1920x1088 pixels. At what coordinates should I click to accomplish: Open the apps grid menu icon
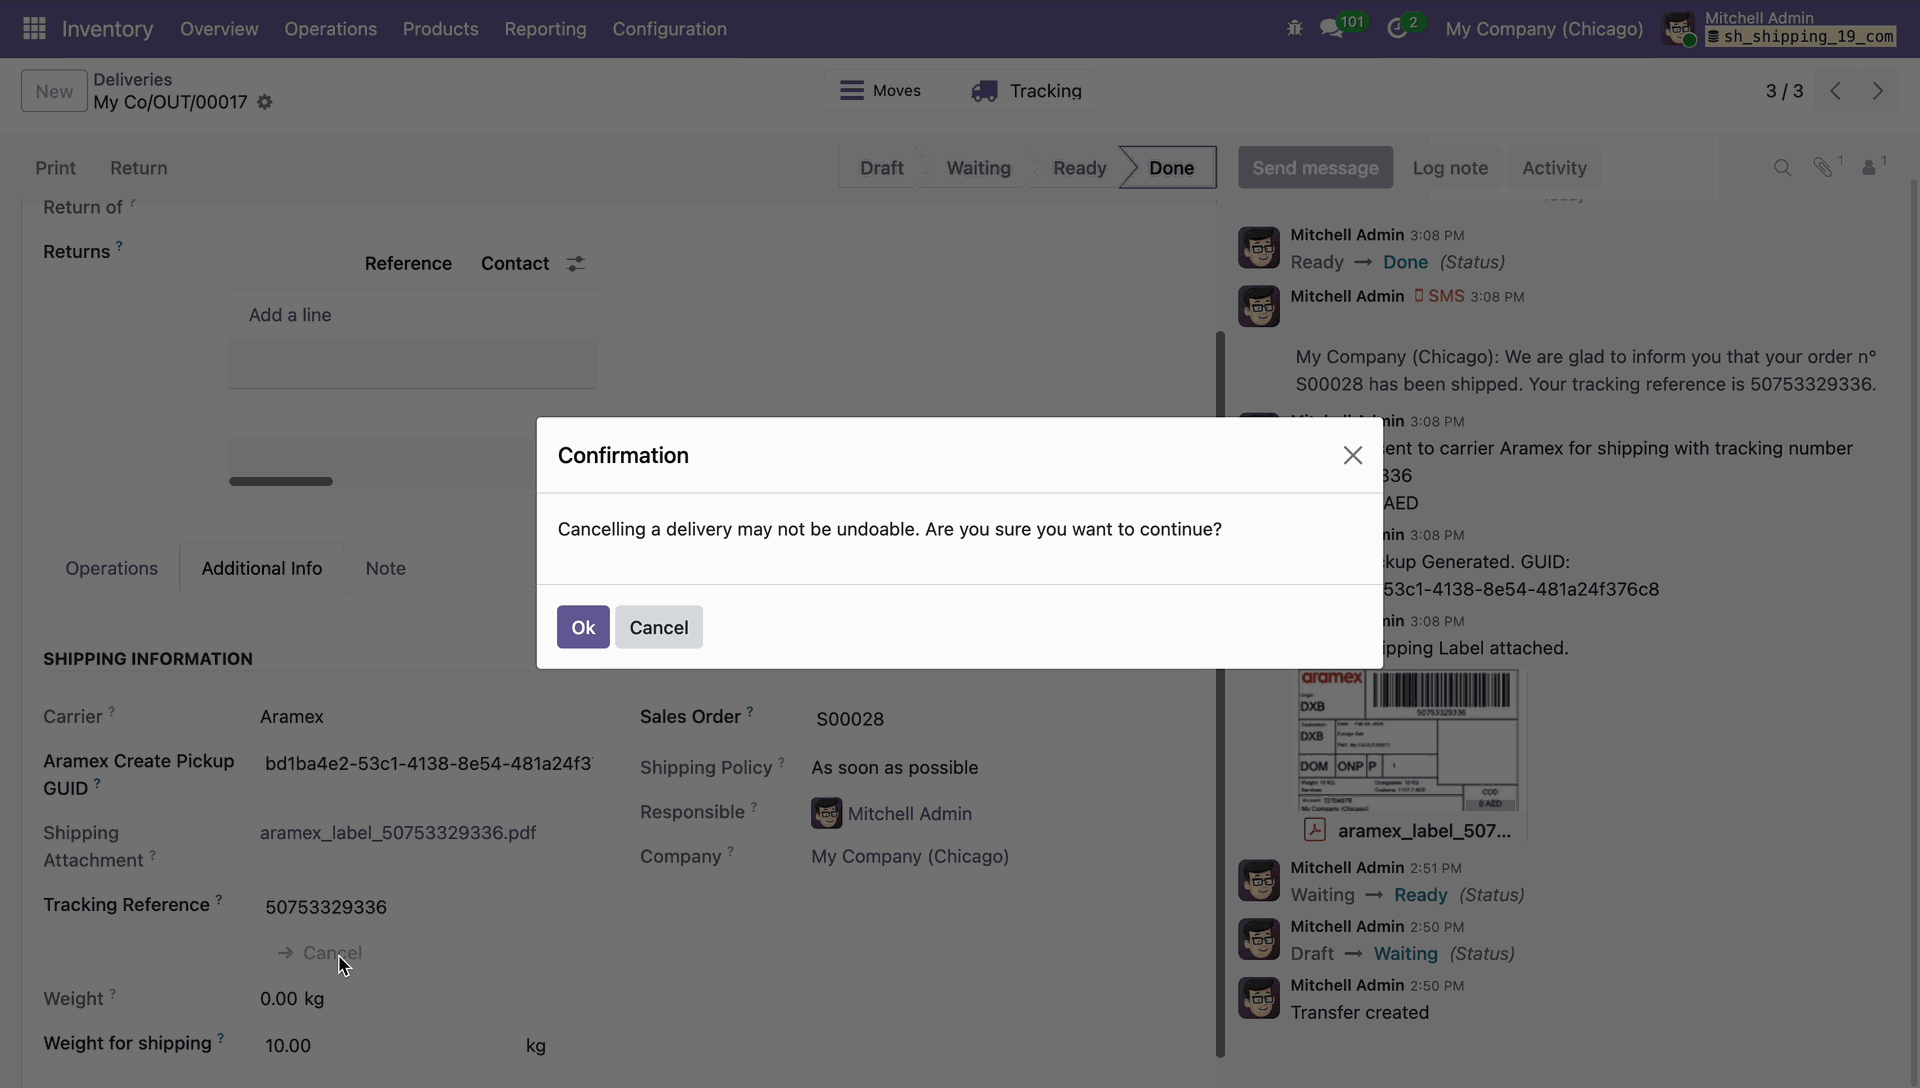coord(34,29)
